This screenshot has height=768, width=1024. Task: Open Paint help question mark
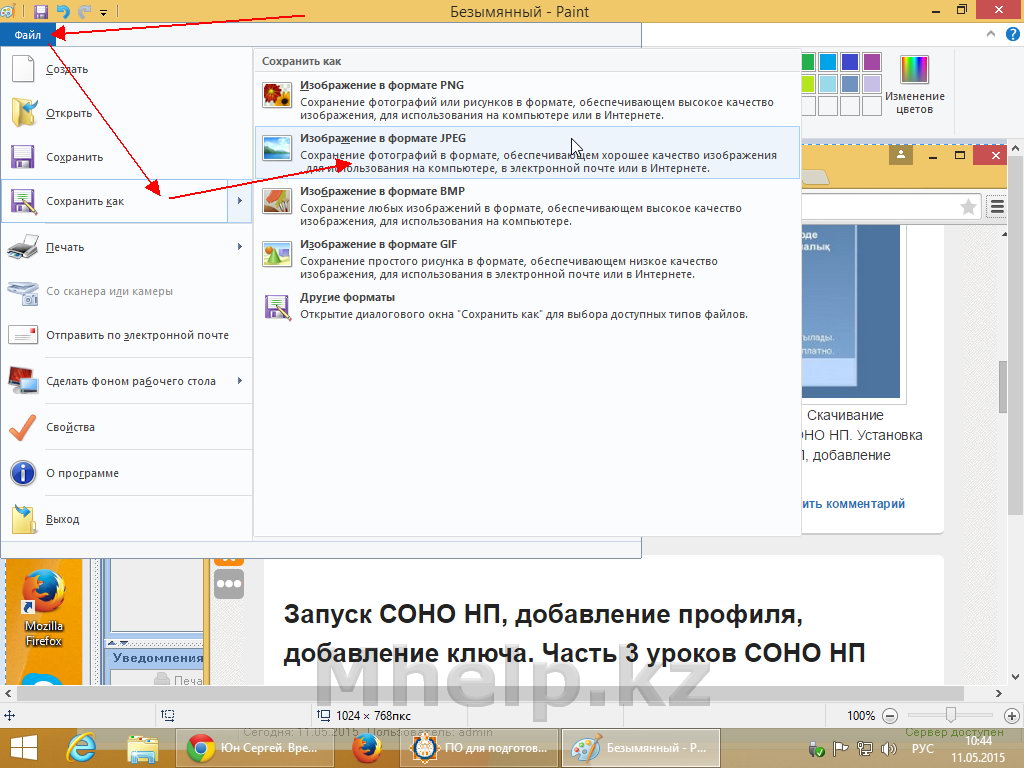[x=1012, y=35]
